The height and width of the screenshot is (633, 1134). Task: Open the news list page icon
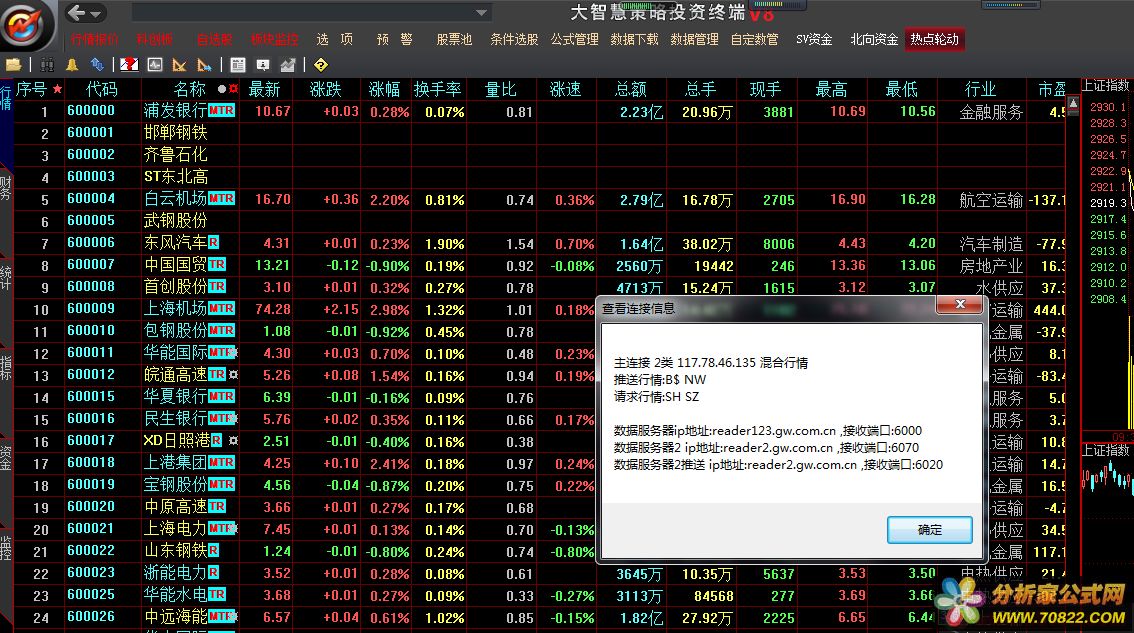[238, 65]
